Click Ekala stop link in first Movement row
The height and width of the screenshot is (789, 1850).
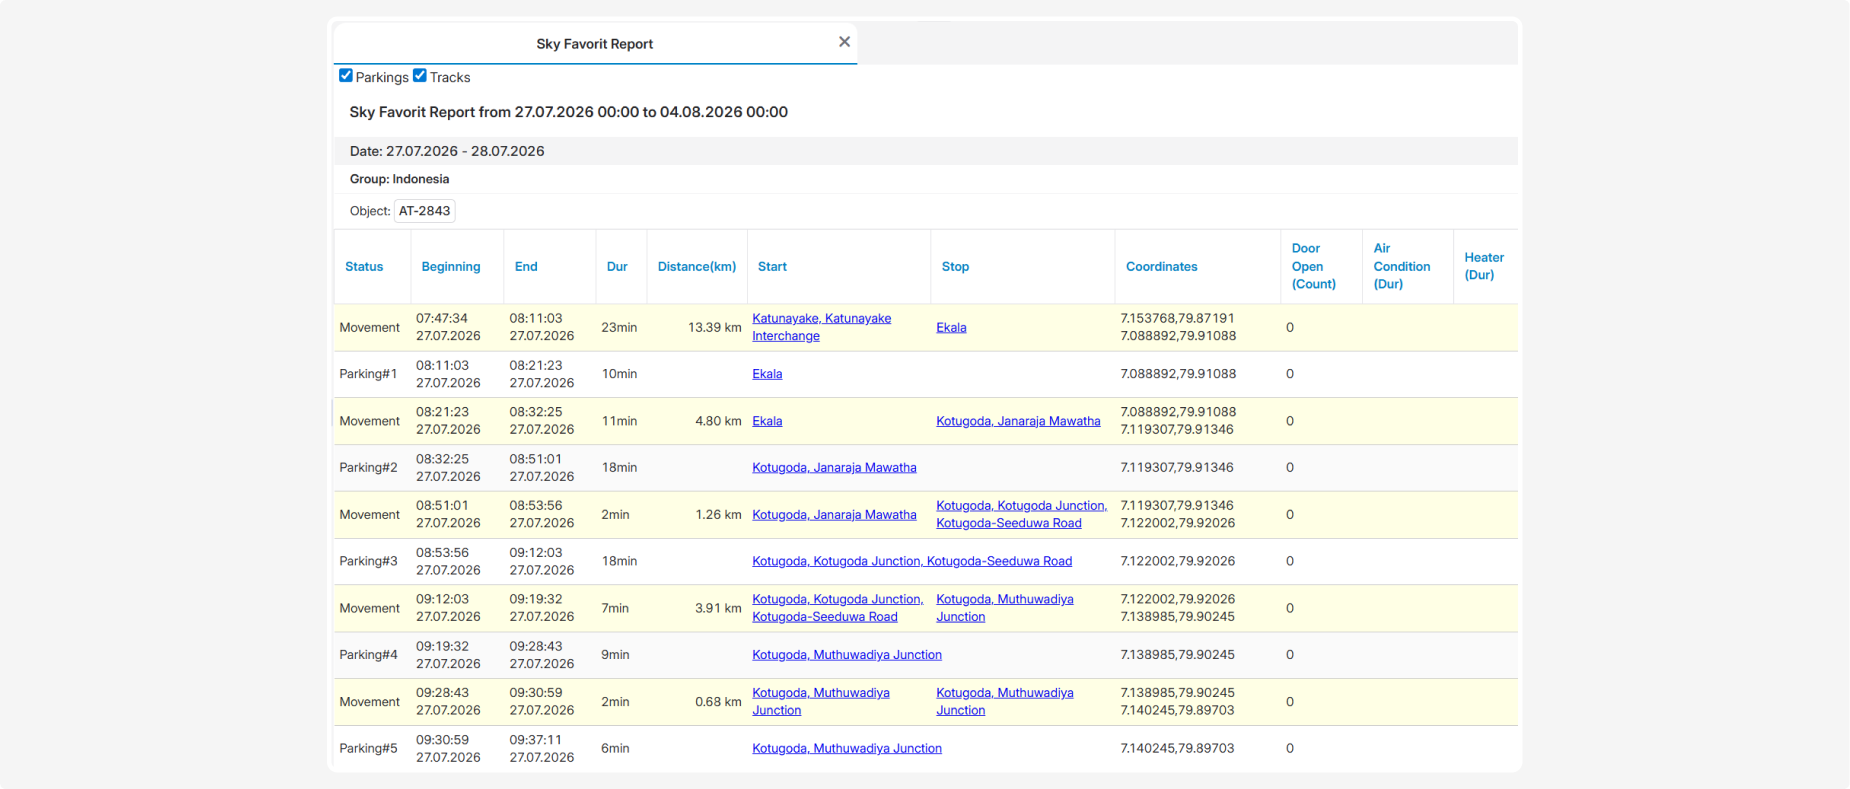click(951, 327)
